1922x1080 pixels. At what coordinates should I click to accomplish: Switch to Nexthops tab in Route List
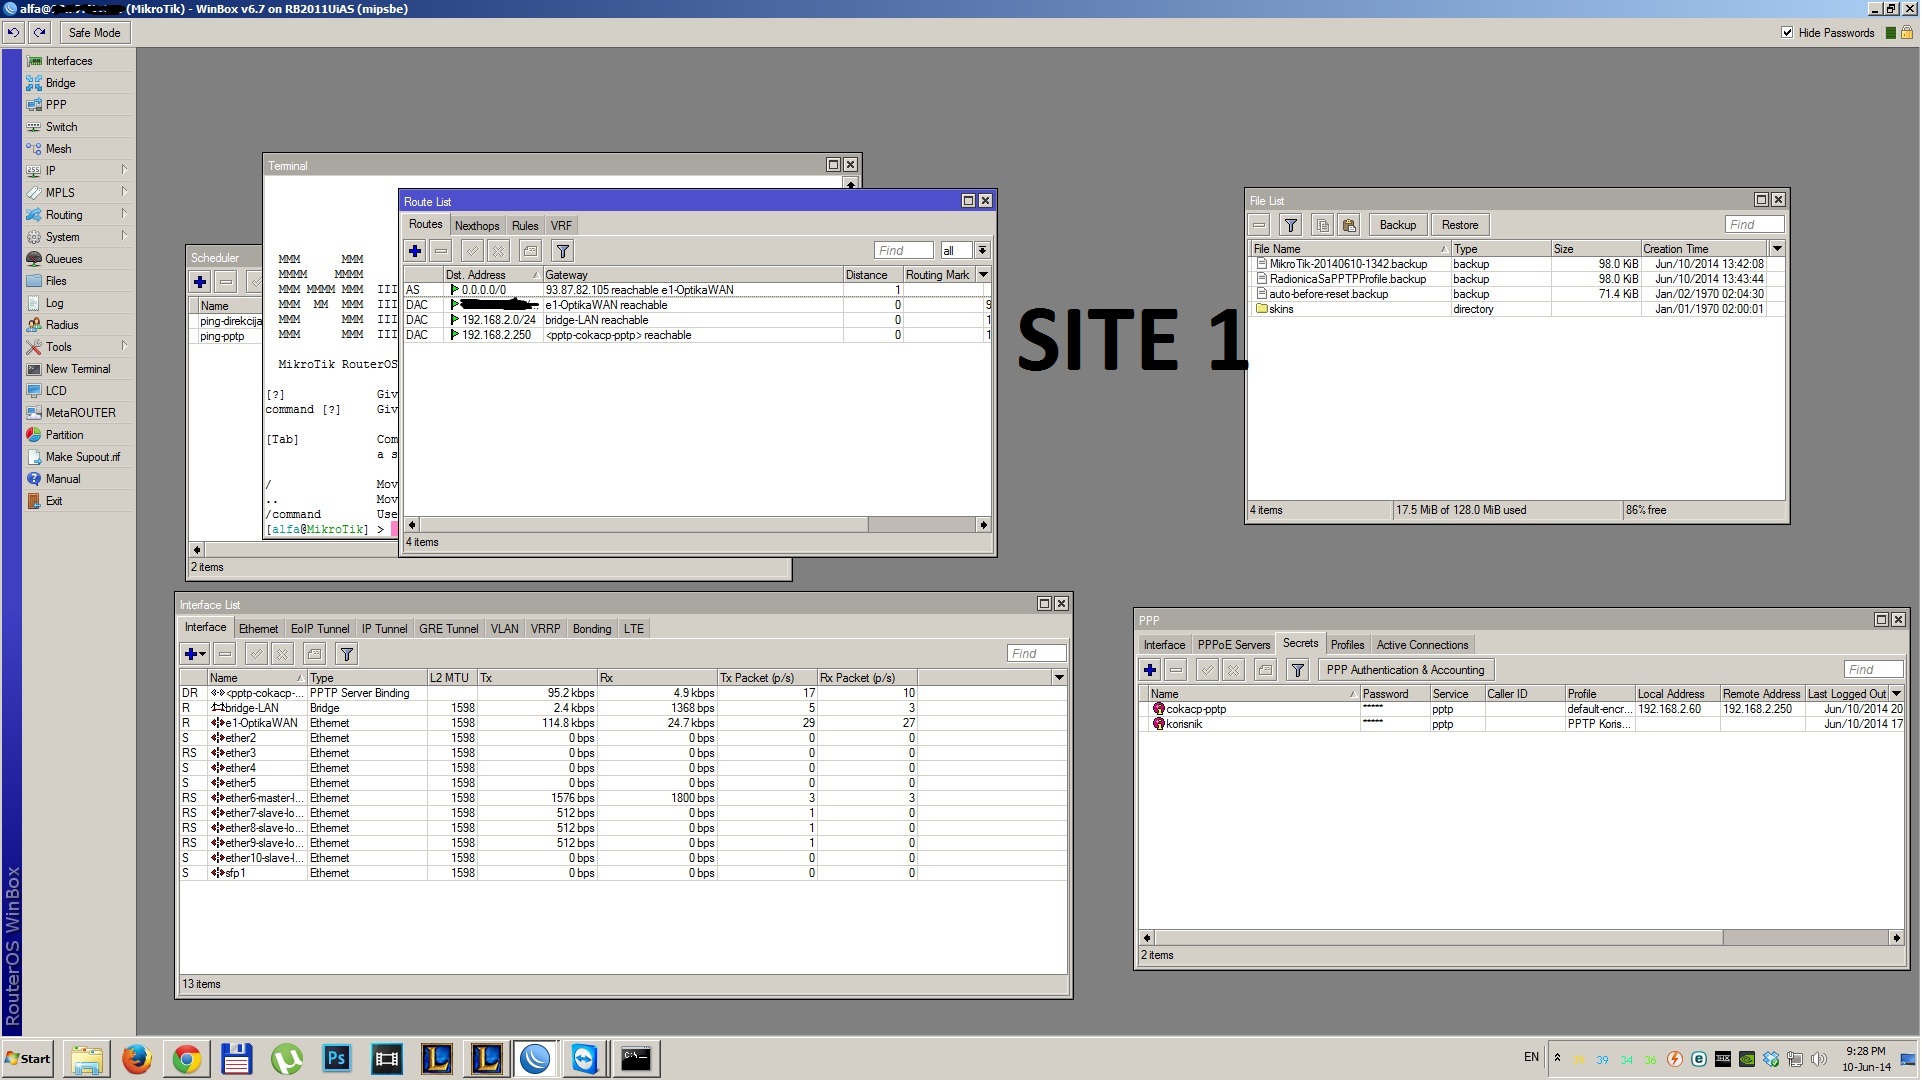(x=476, y=226)
